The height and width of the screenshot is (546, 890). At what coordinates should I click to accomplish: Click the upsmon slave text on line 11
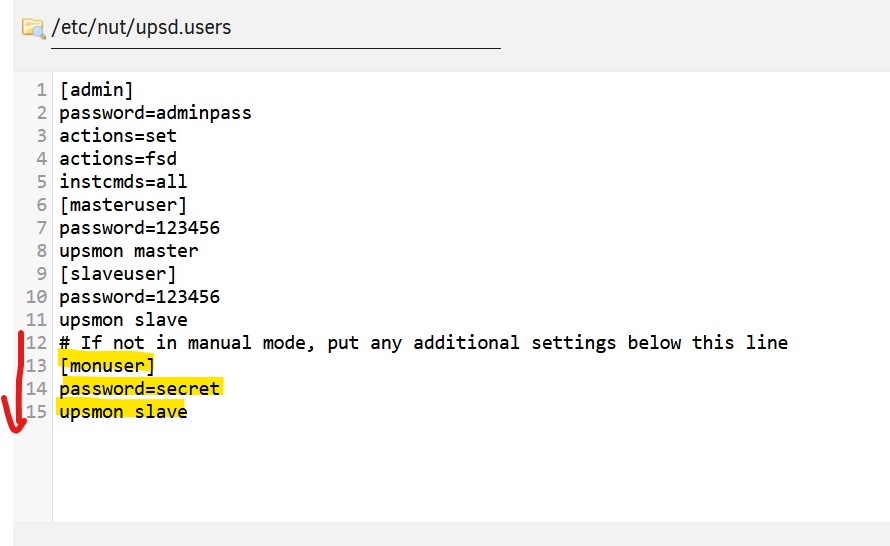click(123, 320)
